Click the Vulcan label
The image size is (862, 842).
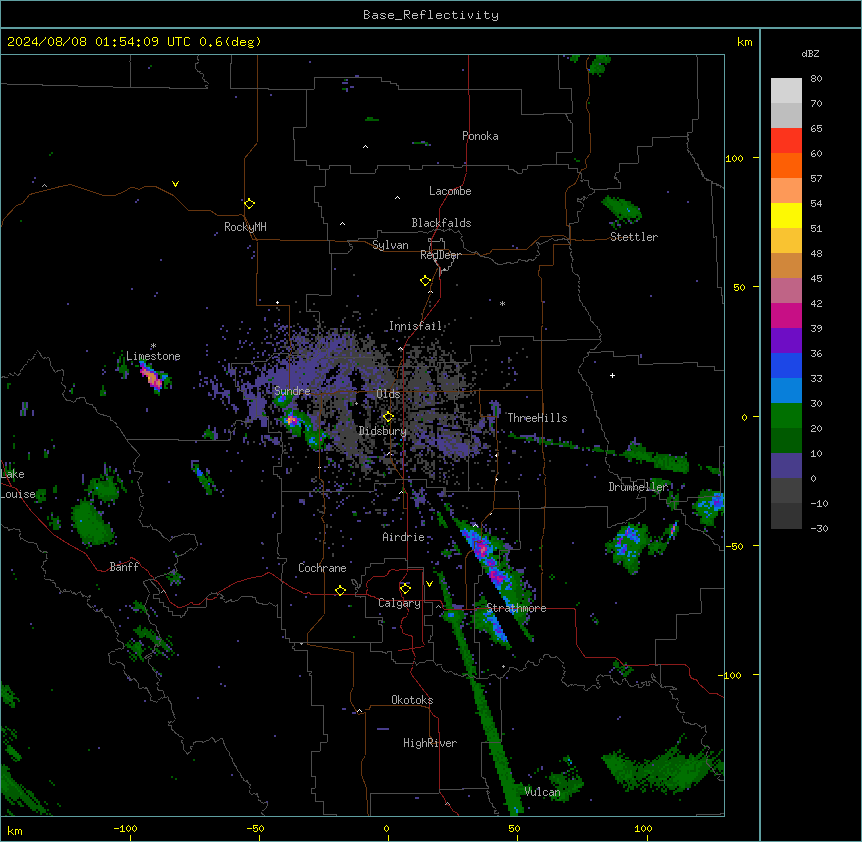[542, 792]
